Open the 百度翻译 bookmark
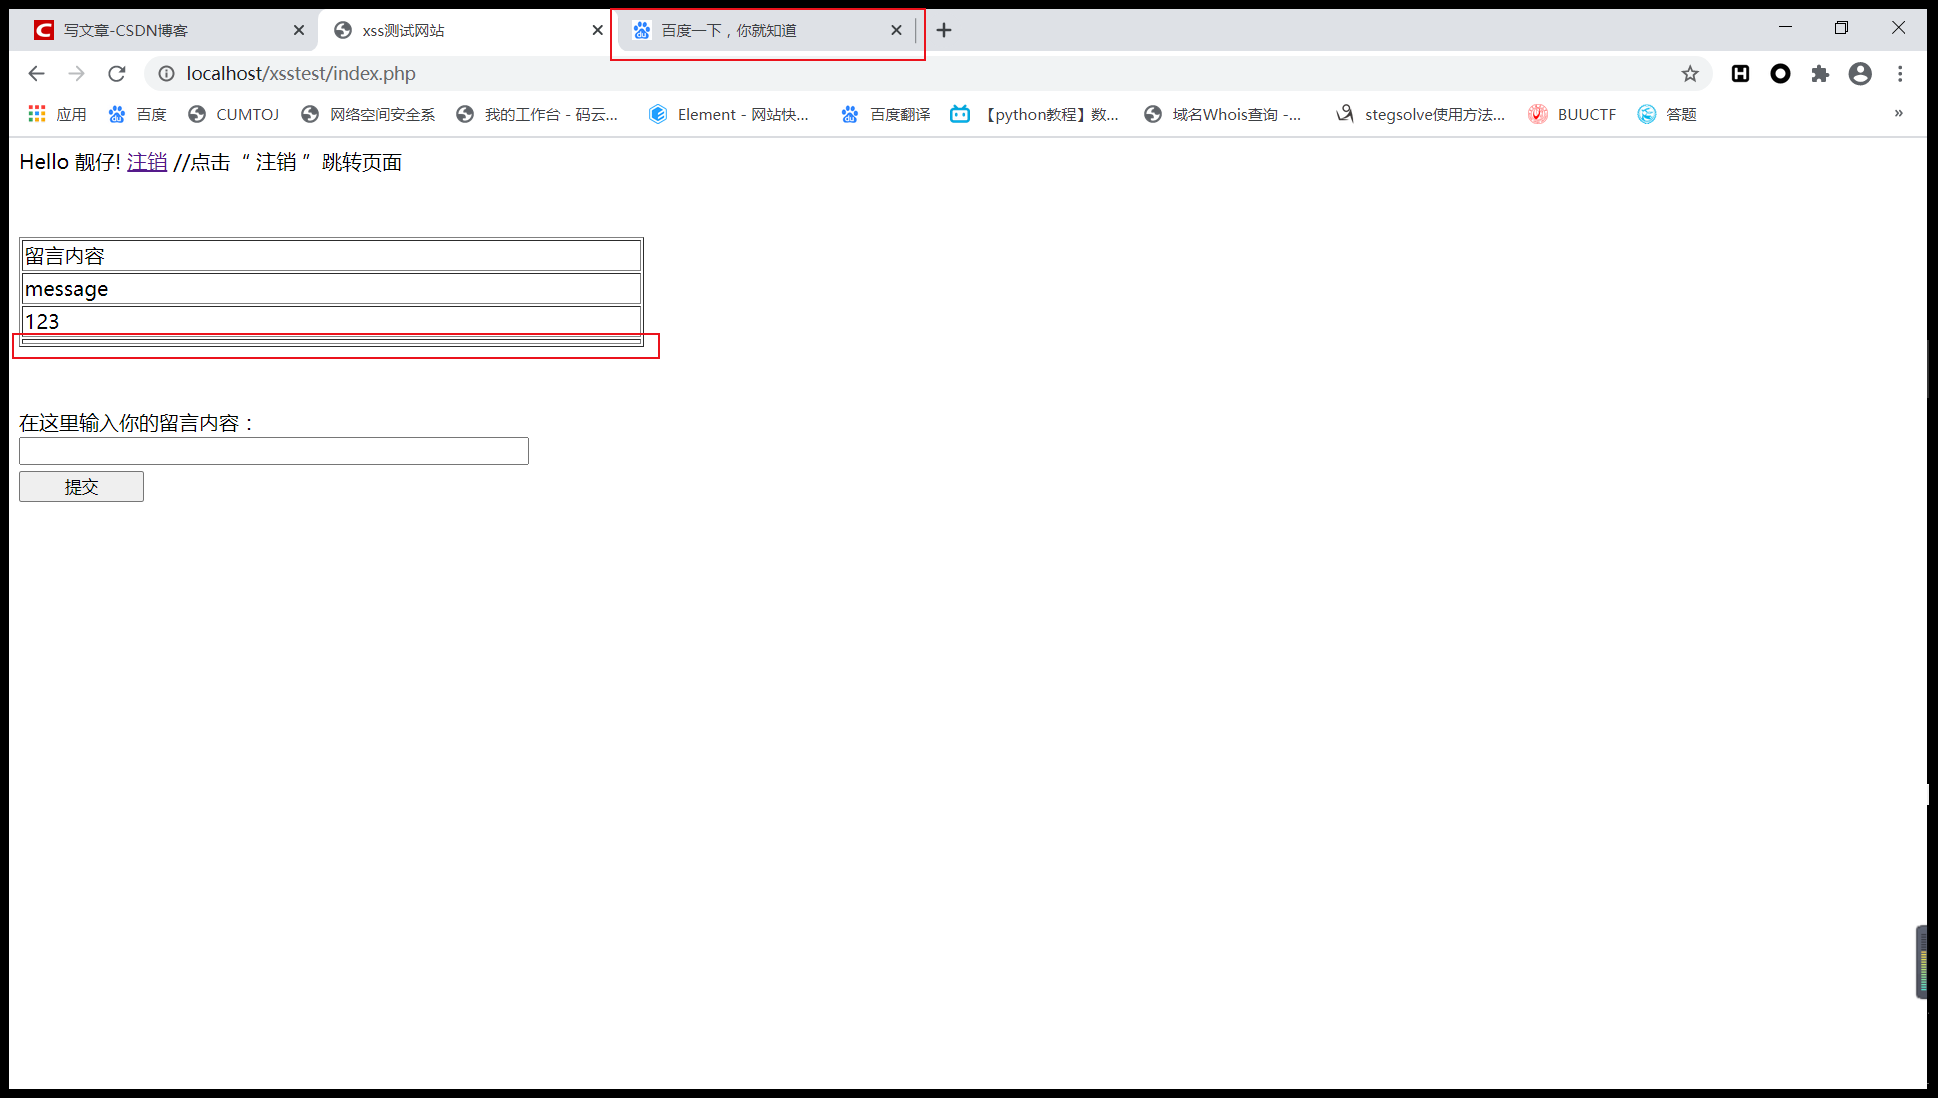This screenshot has width=1938, height=1098. point(886,115)
